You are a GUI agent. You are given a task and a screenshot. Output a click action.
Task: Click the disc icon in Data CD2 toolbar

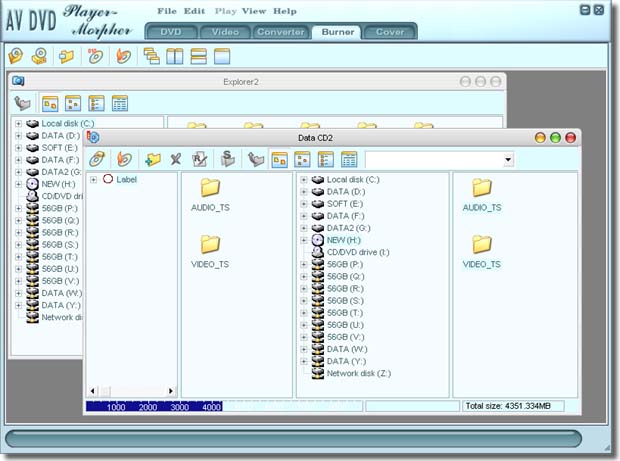click(x=97, y=159)
